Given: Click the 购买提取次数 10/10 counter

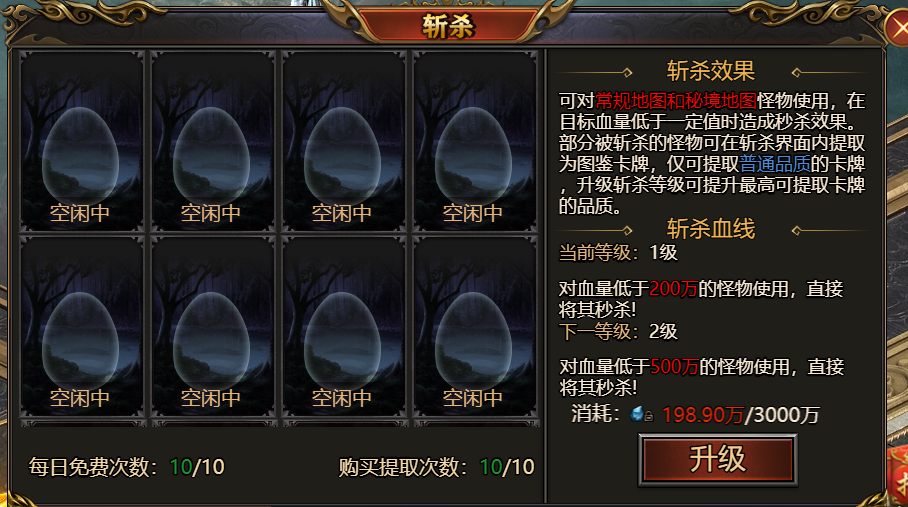Looking at the screenshot, I should pos(437,466).
